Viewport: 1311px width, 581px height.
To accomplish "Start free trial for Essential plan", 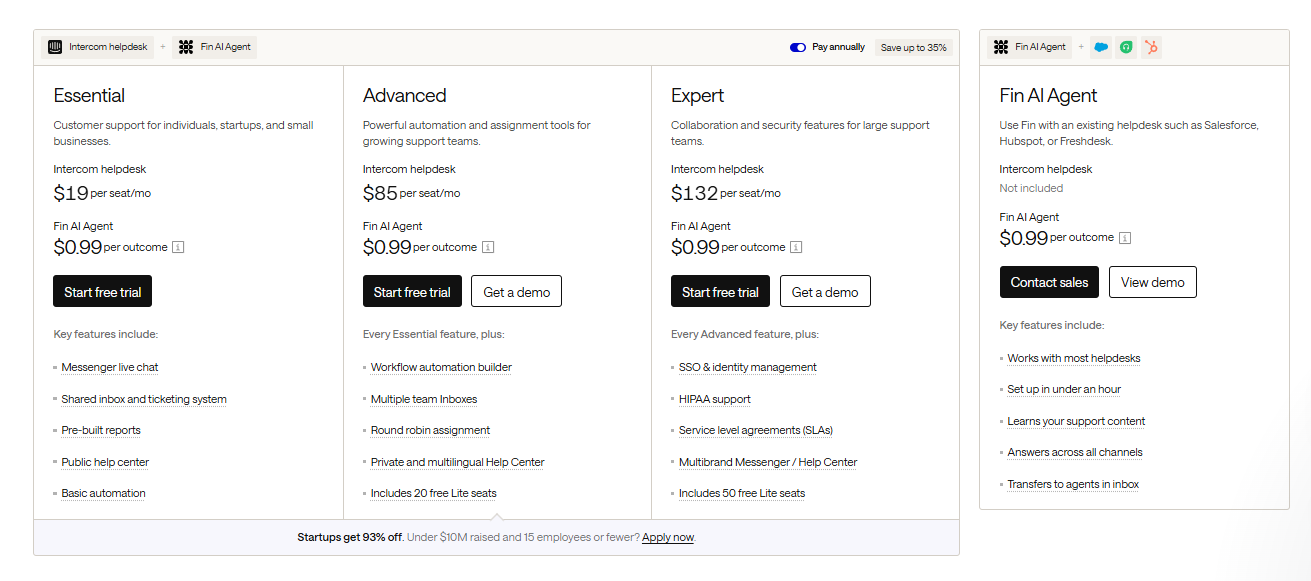I will 102,292.
